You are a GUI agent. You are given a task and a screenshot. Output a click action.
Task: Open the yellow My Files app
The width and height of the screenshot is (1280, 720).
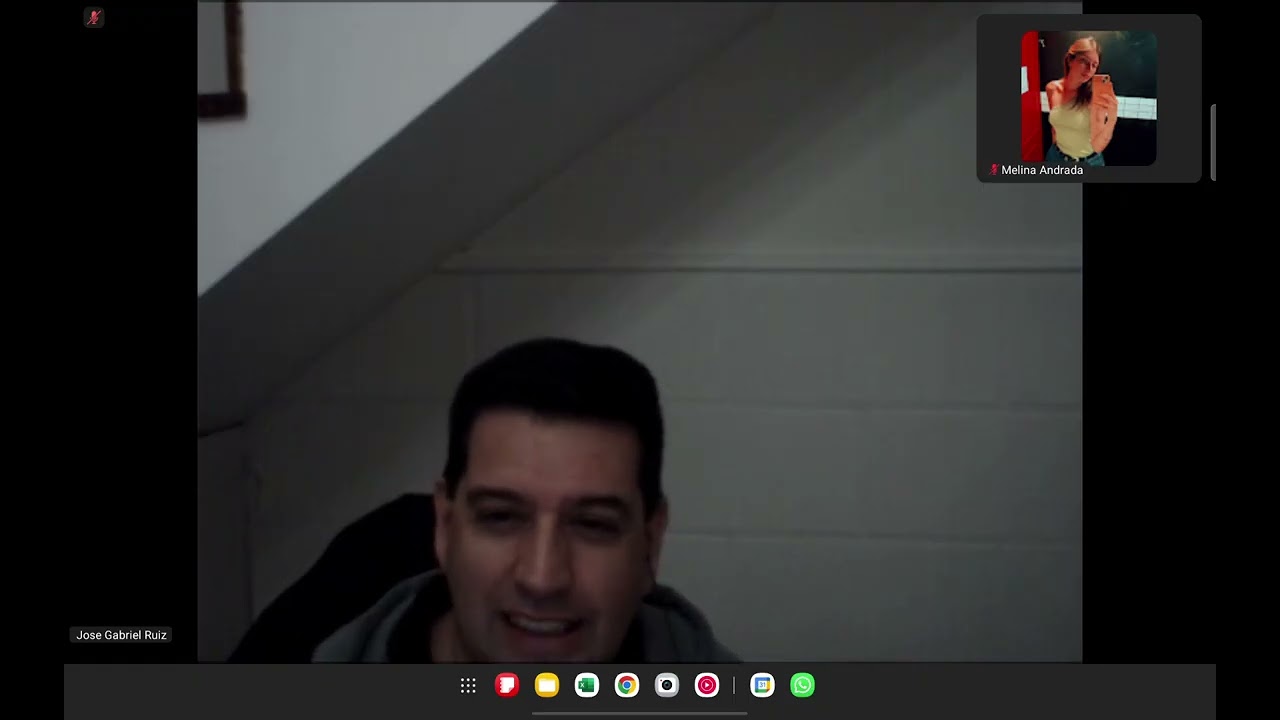547,685
